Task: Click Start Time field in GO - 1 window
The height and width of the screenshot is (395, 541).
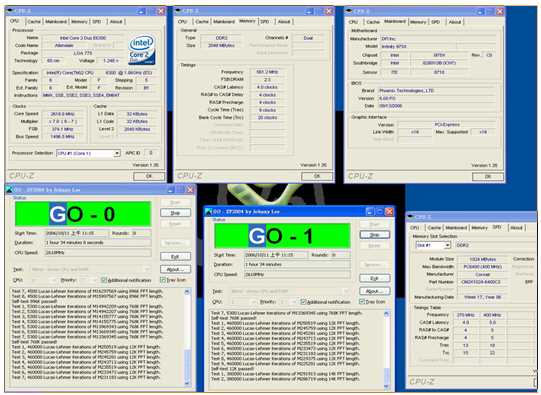Action: click(x=275, y=255)
